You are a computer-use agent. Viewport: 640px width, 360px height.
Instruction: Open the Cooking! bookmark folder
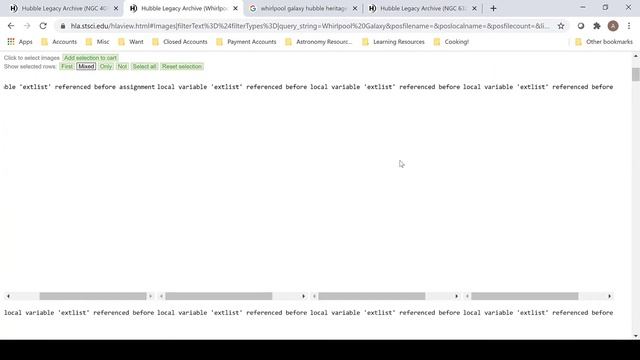tap(451, 42)
